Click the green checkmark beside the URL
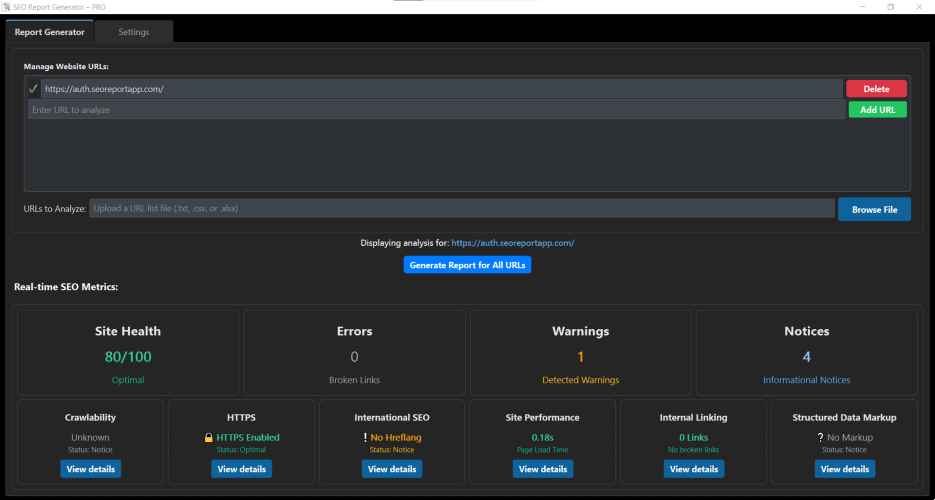 (x=33, y=89)
